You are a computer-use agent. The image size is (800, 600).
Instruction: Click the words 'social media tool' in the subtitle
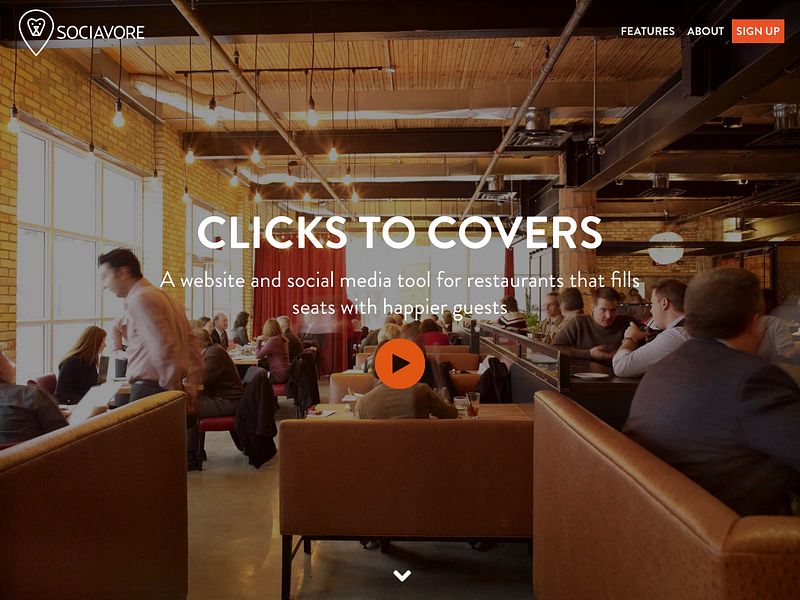click(x=360, y=281)
